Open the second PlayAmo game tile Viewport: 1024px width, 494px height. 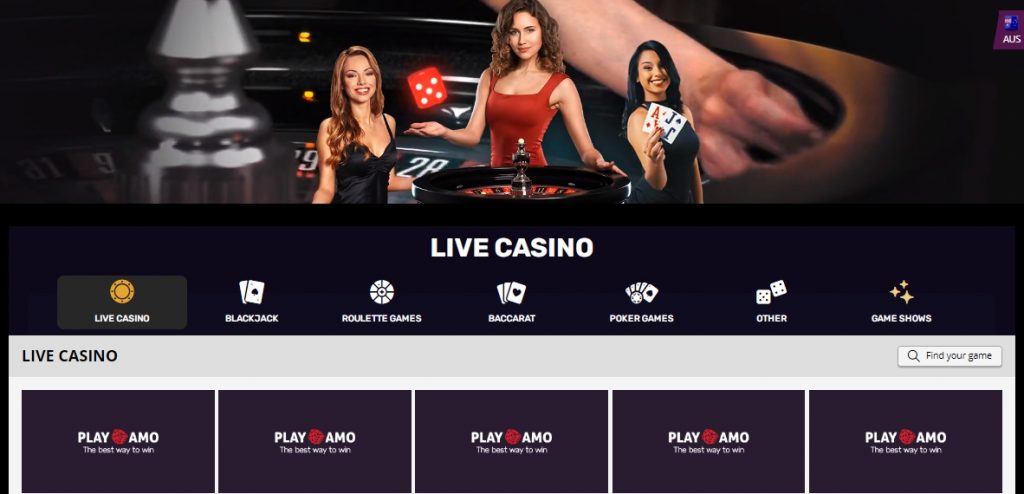(x=315, y=442)
